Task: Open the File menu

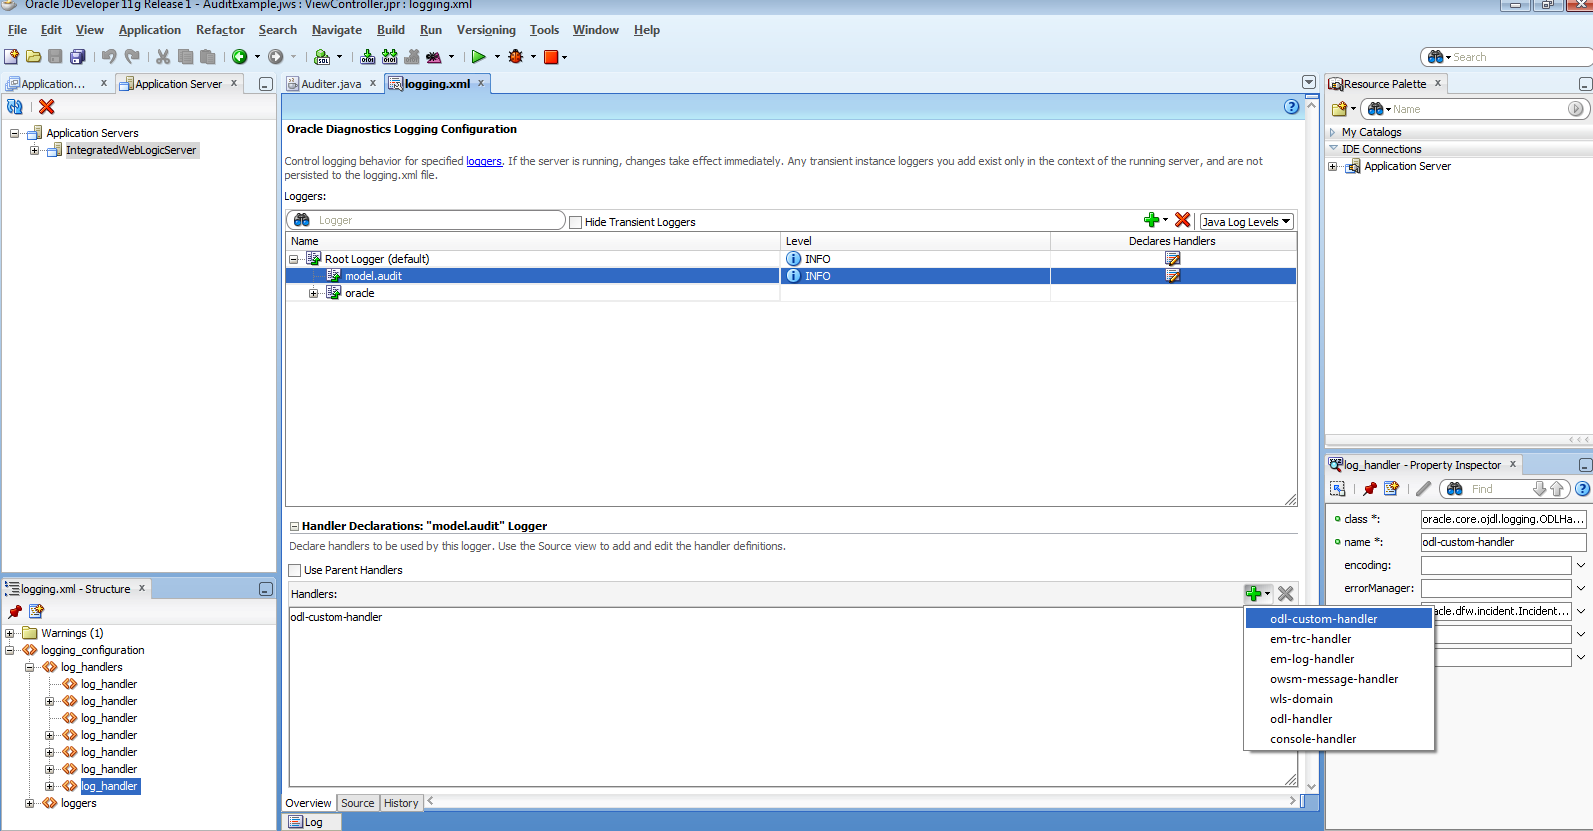Action: (x=17, y=30)
